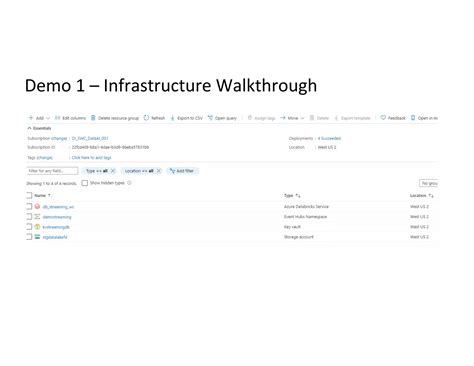Select the Key vault type cell
The height and width of the screenshot is (366, 474).
point(292,227)
